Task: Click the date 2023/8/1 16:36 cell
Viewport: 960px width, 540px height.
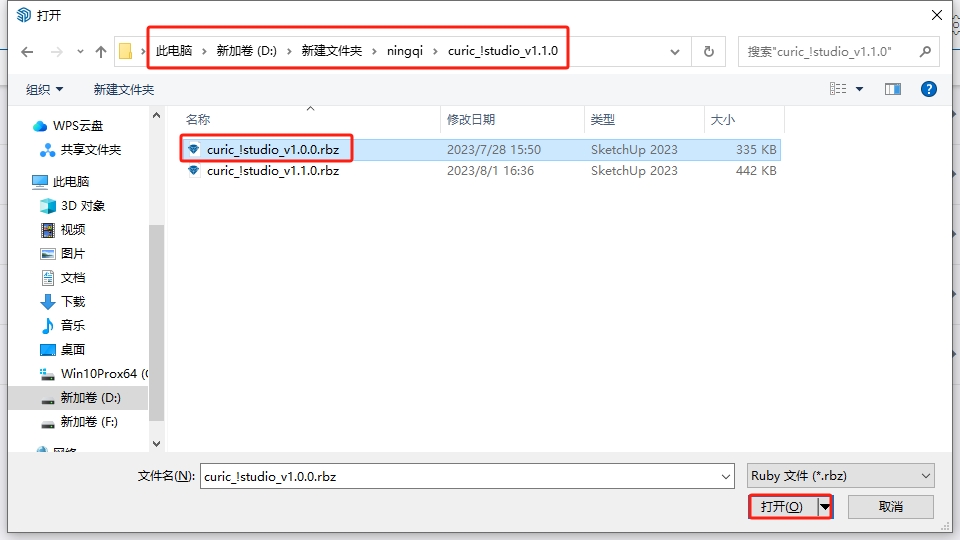Action: coord(490,171)
